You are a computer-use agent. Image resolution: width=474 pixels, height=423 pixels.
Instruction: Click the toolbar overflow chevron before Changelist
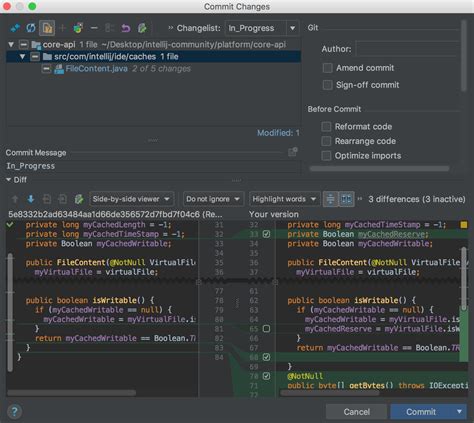tap(171, 28)
